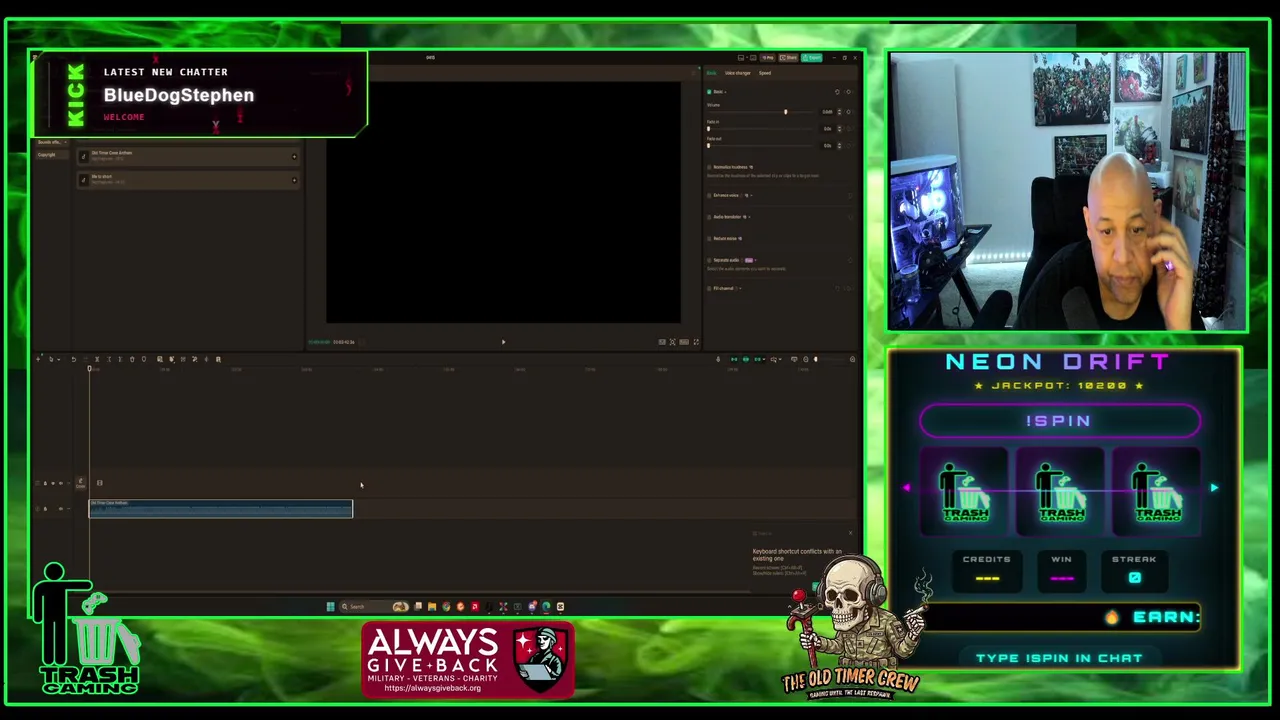
Task: Open the Windows Start menu
Action: [330, 606]
